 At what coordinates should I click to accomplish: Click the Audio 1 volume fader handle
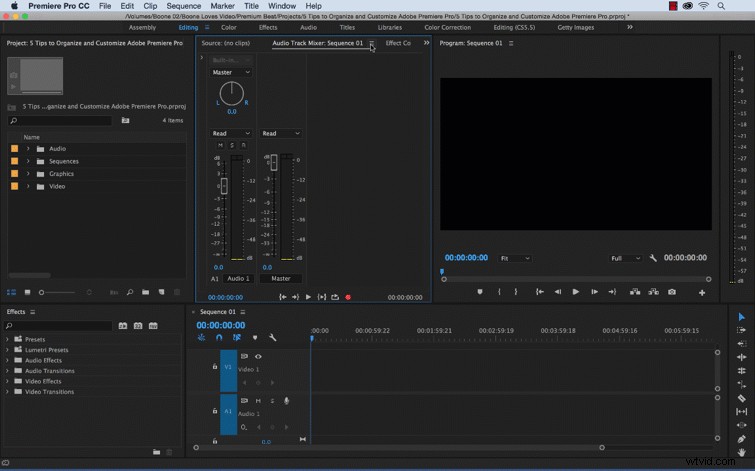pos(224,185)
